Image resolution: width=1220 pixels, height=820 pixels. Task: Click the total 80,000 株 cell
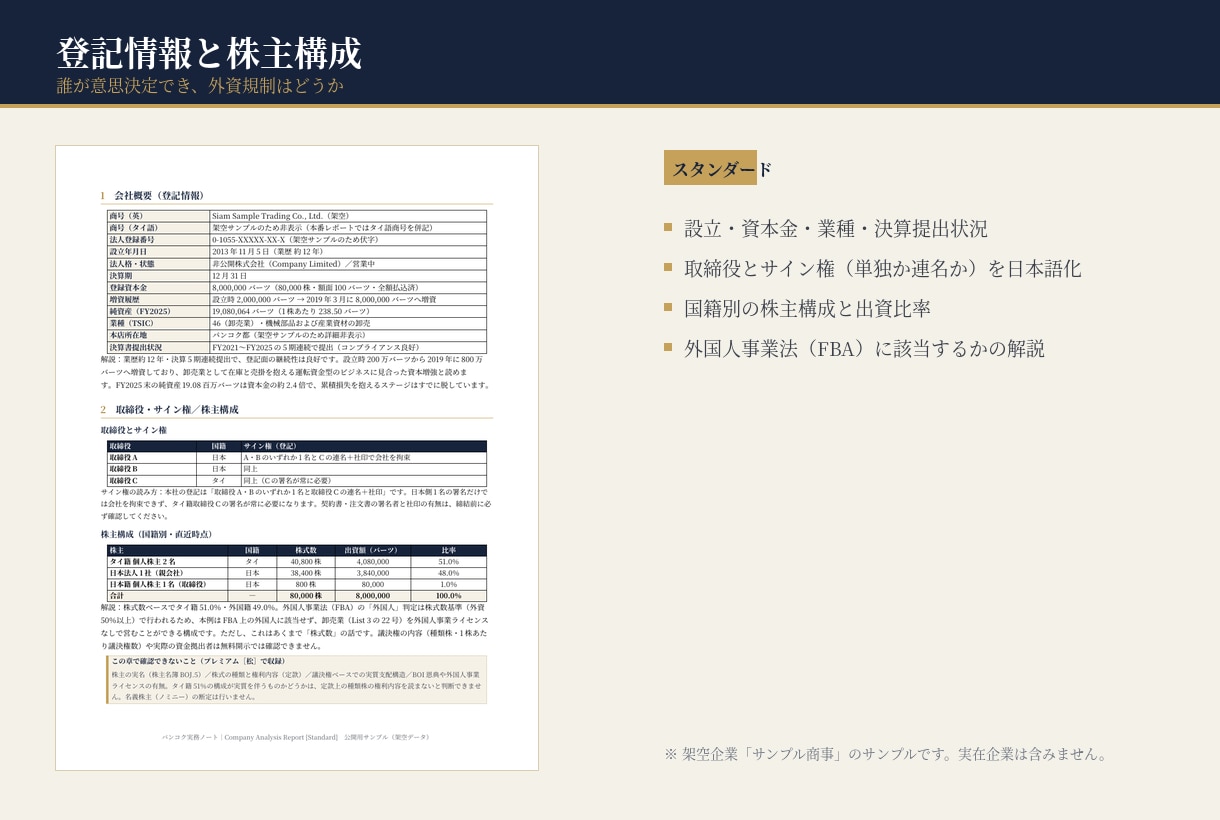306,596
